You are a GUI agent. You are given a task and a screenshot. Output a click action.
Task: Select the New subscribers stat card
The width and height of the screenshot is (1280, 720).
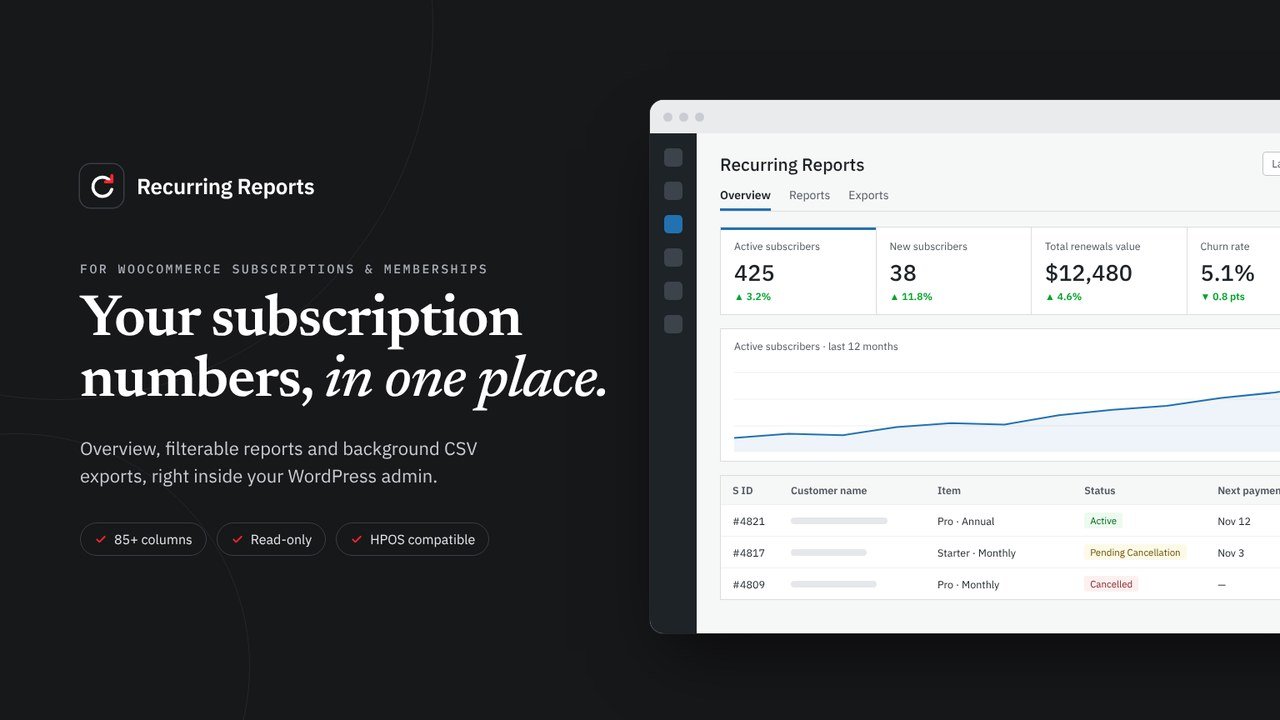953,271
